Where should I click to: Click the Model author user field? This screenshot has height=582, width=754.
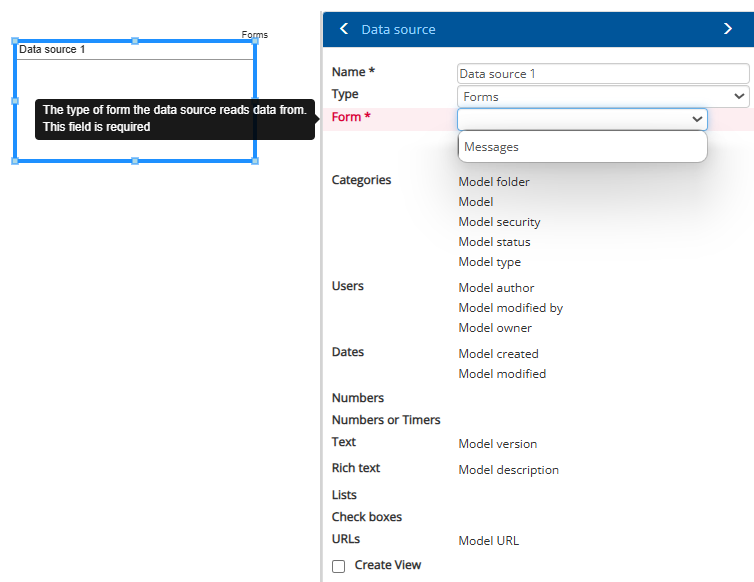tap(495, 288)
